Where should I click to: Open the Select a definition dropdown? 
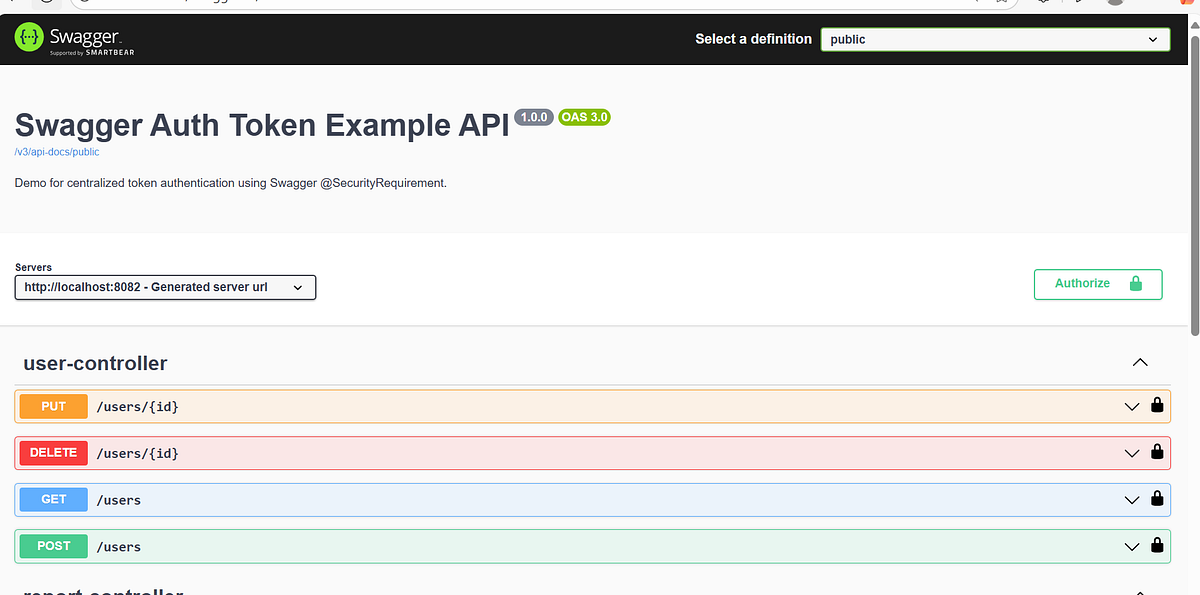tap(994, 39)
